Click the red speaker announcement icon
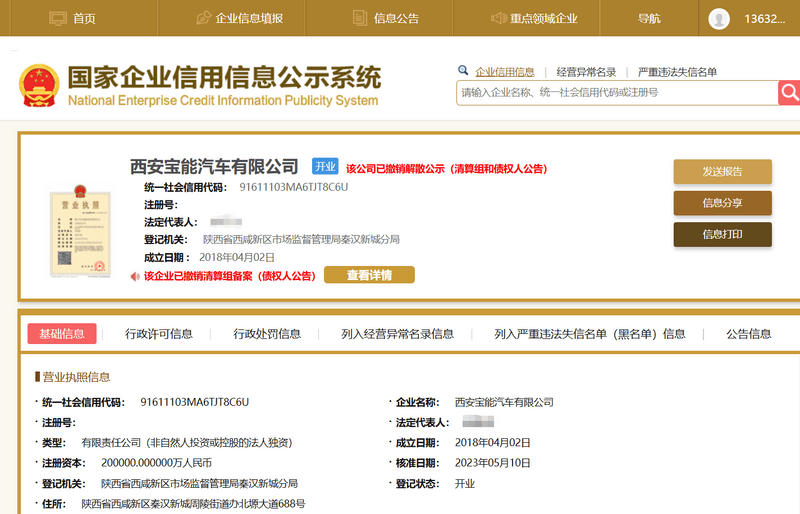The width and height of the screenshot is (800, 514). [x=135, y=275]
